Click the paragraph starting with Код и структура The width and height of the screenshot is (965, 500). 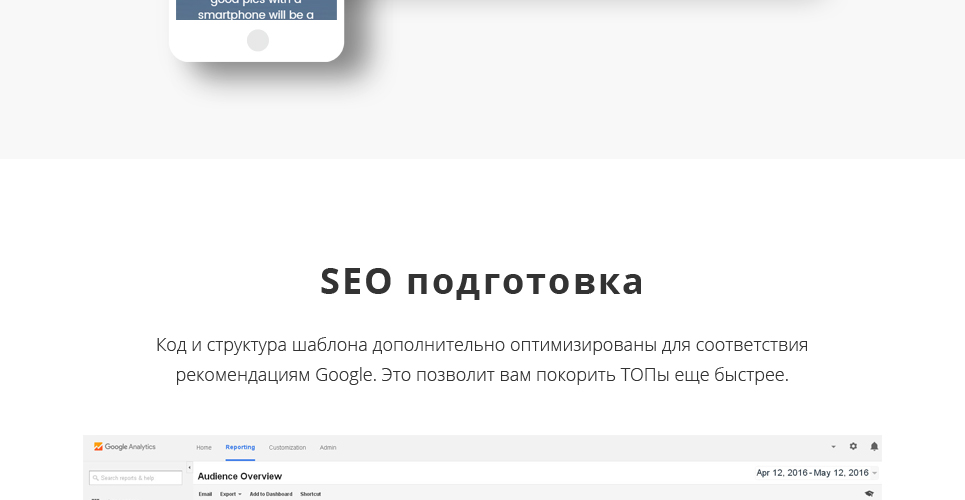pos(482,360)
